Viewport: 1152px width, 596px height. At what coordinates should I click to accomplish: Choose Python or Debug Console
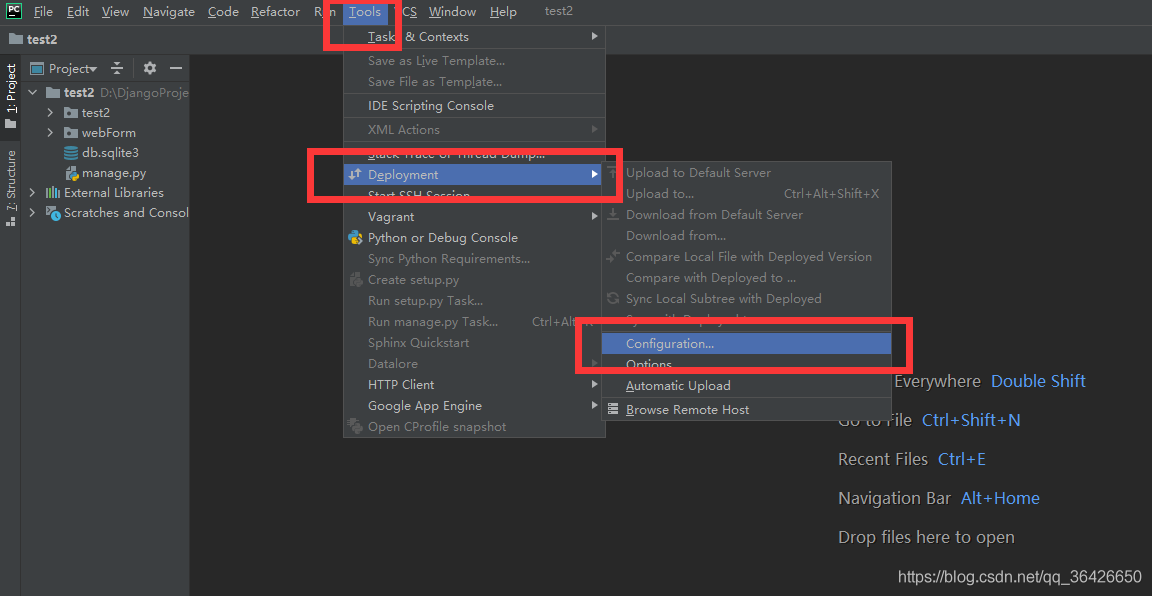click(x=474, y=238)
